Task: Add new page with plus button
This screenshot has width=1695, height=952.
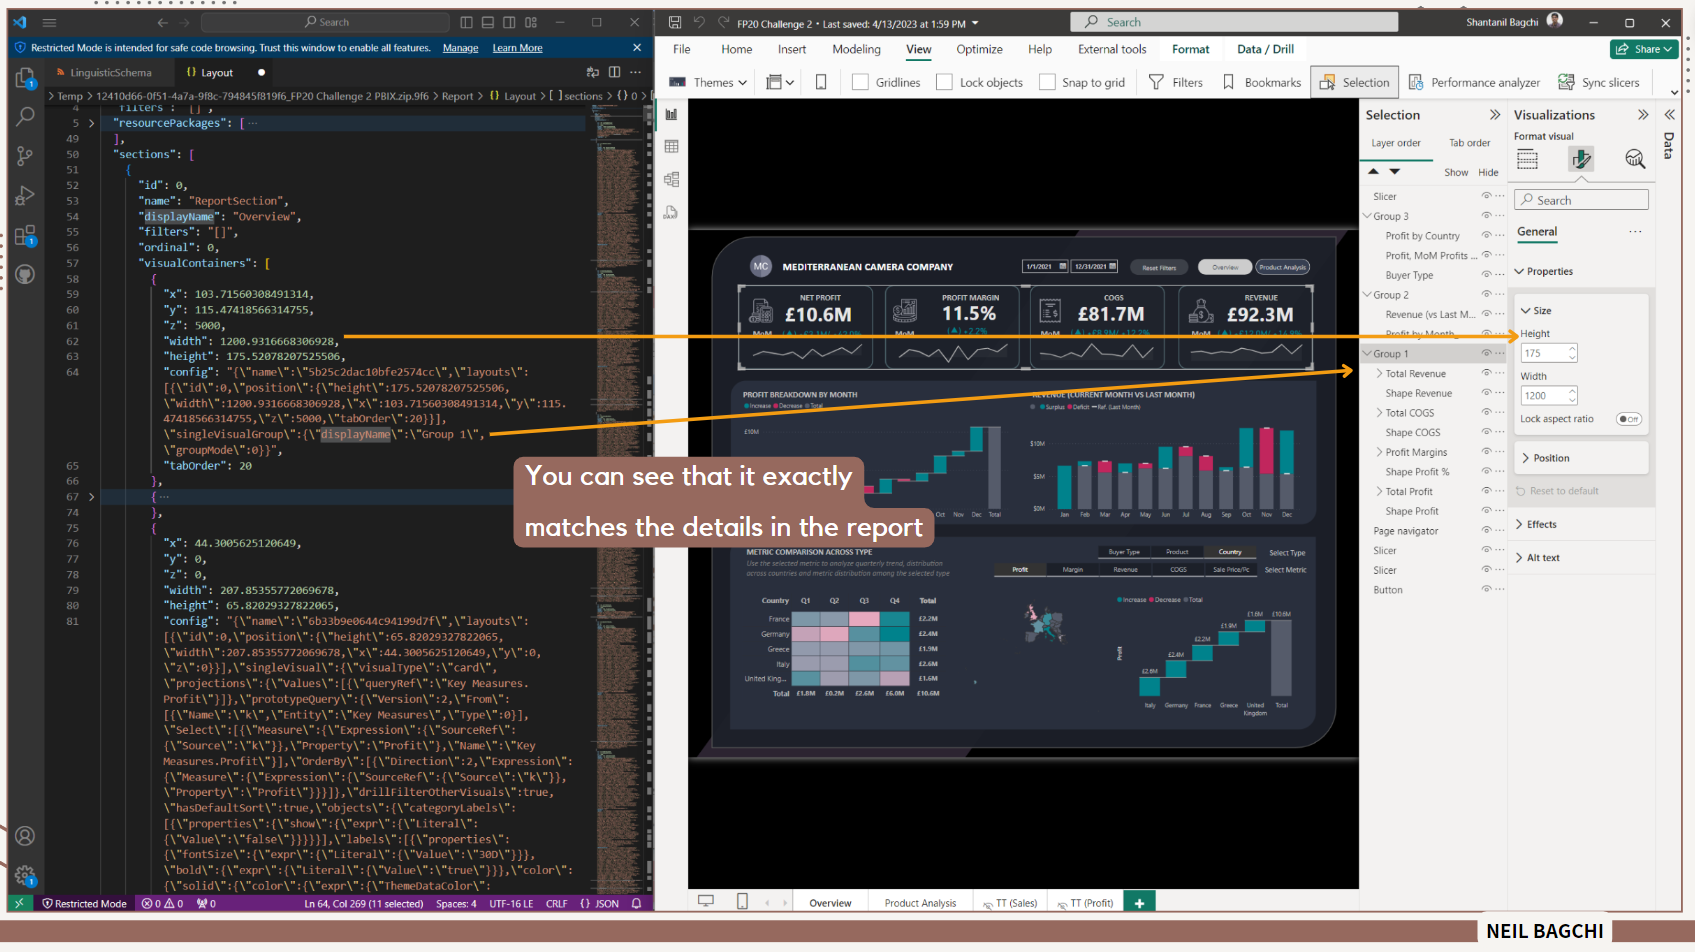Action: [x=1139, y=902]
